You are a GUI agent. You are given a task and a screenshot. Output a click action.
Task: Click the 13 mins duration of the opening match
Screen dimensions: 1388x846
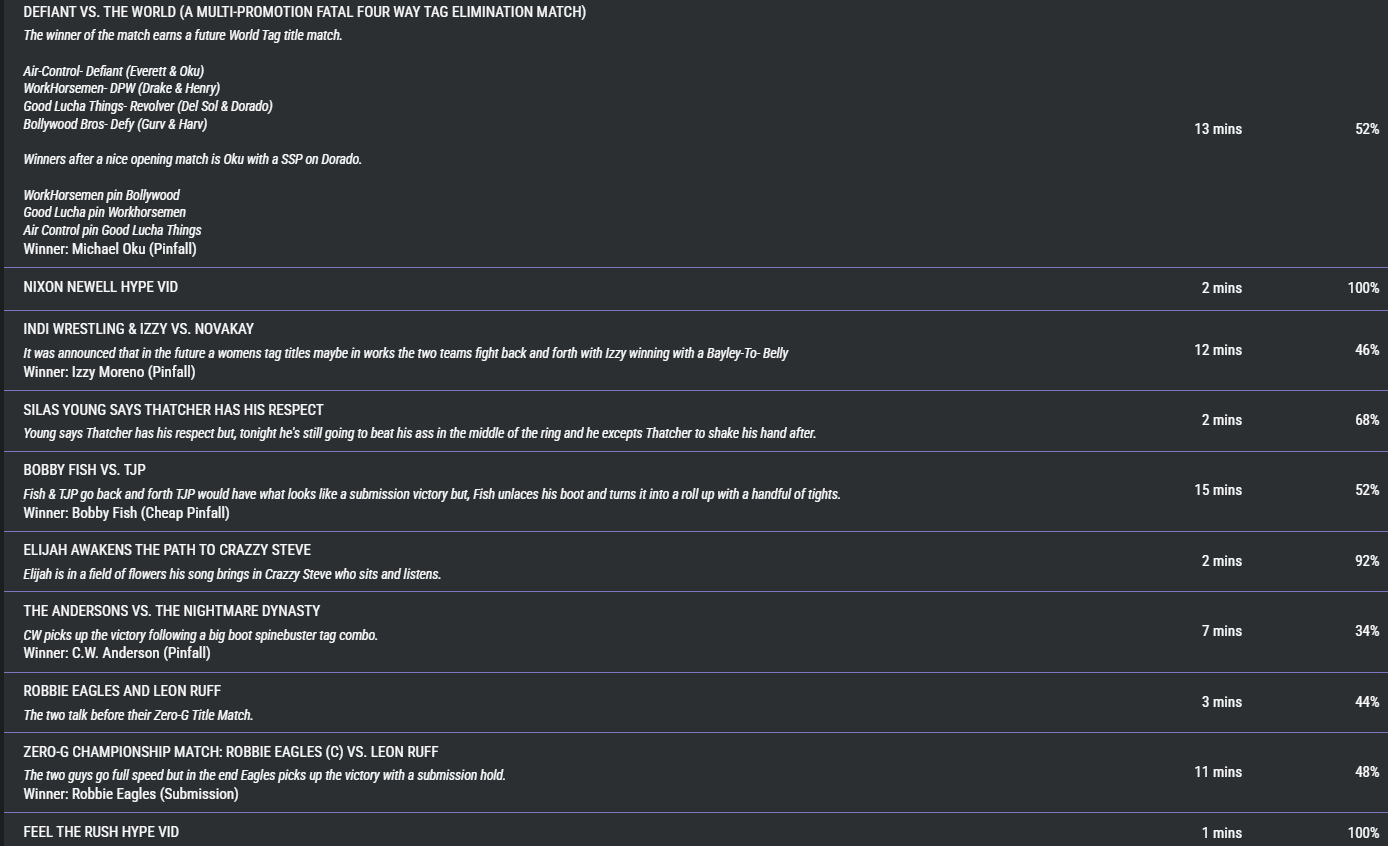click(1217, 129)
